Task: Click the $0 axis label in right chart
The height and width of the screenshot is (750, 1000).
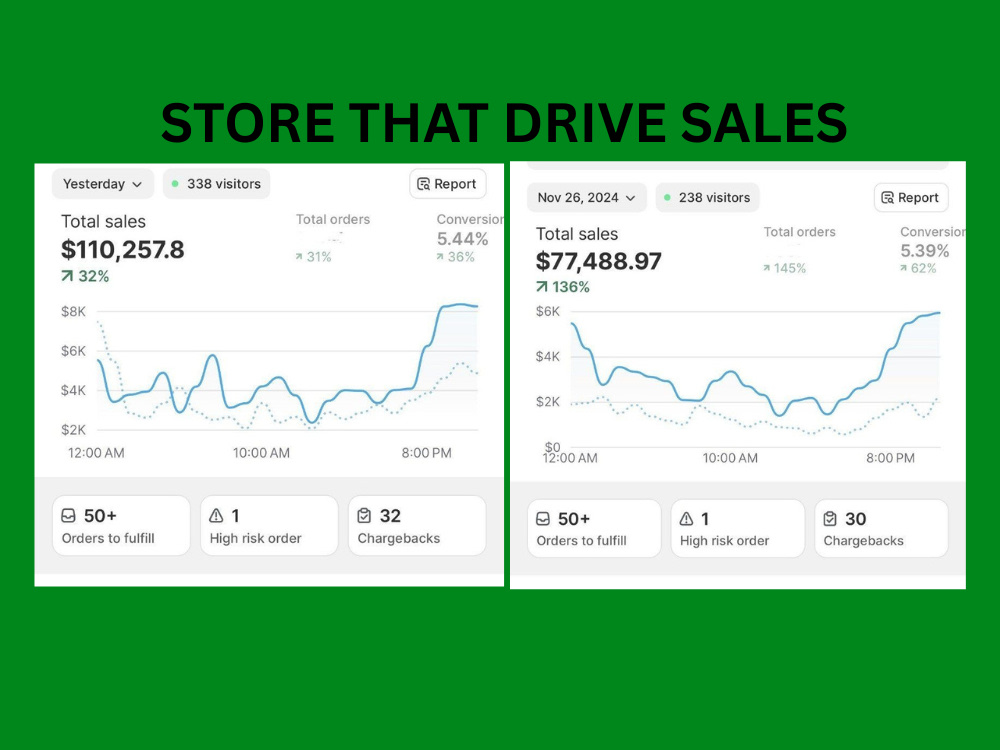Action: 552,446
